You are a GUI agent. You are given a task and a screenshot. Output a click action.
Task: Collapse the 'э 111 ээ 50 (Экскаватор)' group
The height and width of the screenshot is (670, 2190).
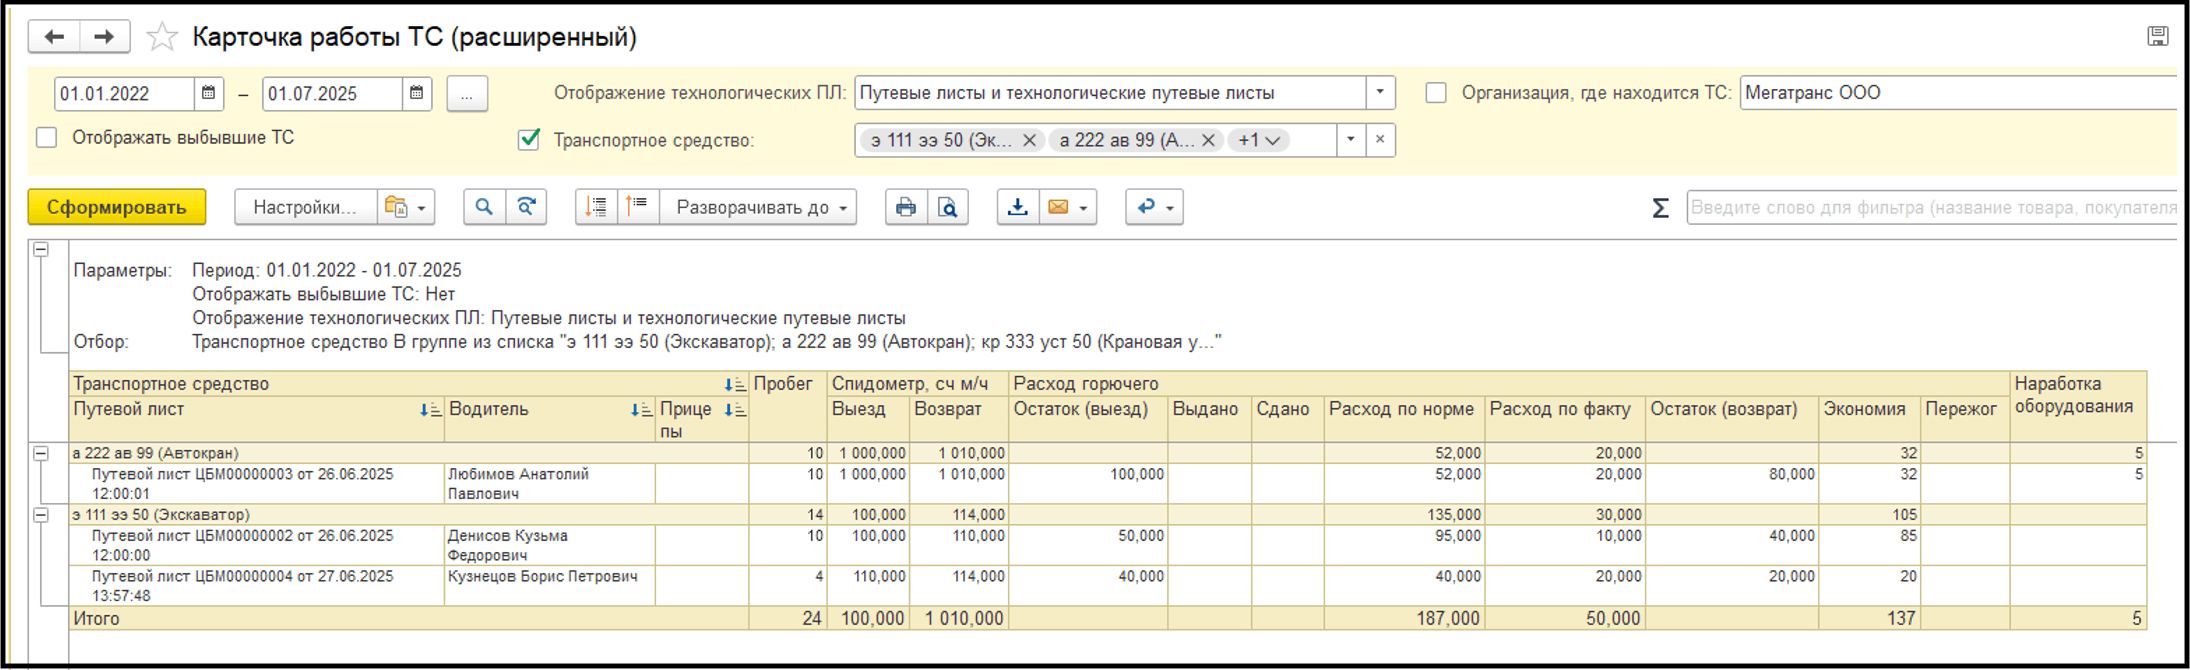[x=41, y=515]
